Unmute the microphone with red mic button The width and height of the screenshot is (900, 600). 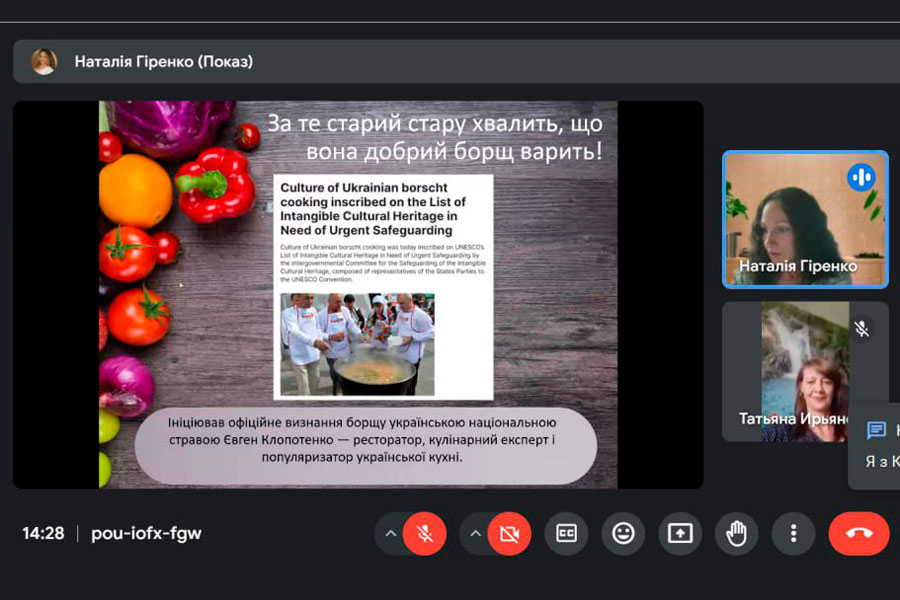(425, 533)
